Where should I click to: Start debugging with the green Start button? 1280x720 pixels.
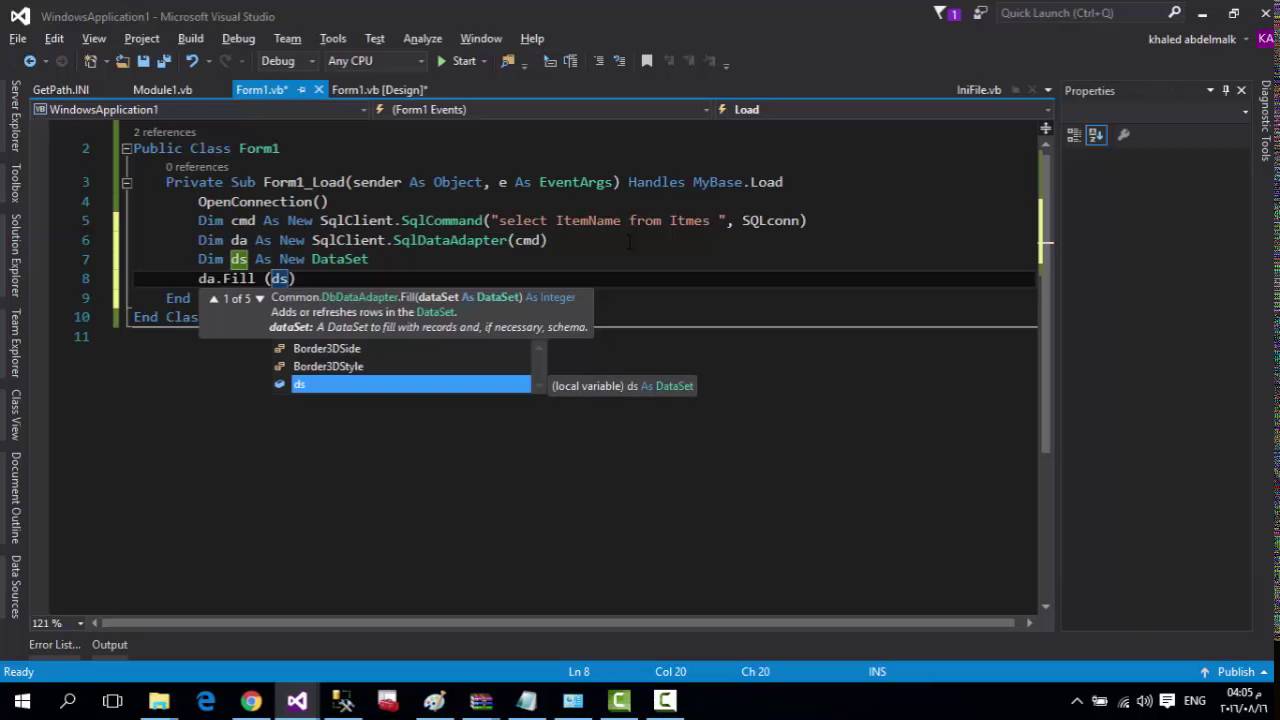[456, 61]
